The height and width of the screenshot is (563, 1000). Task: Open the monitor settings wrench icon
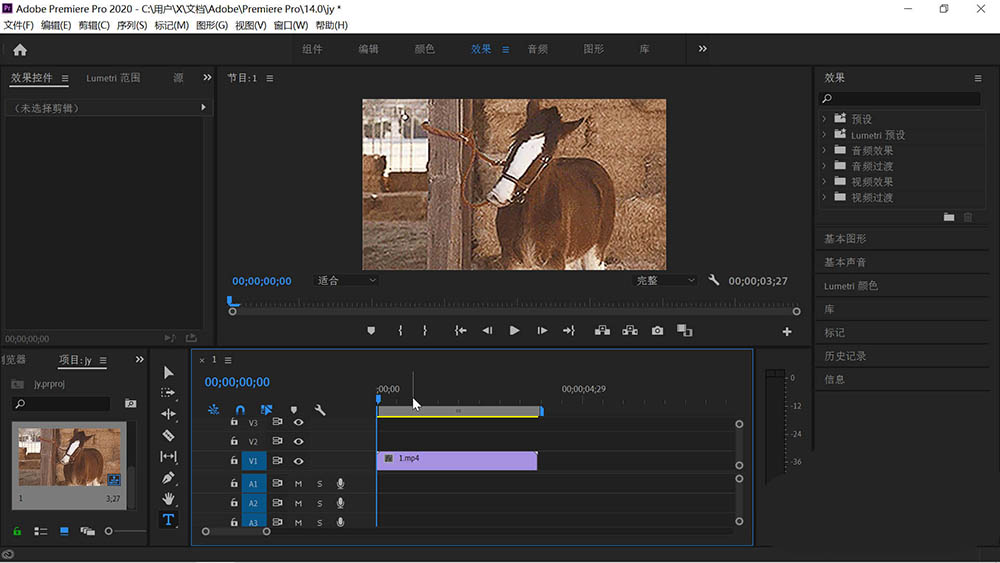pyautogui.click(x=714, y=281)
